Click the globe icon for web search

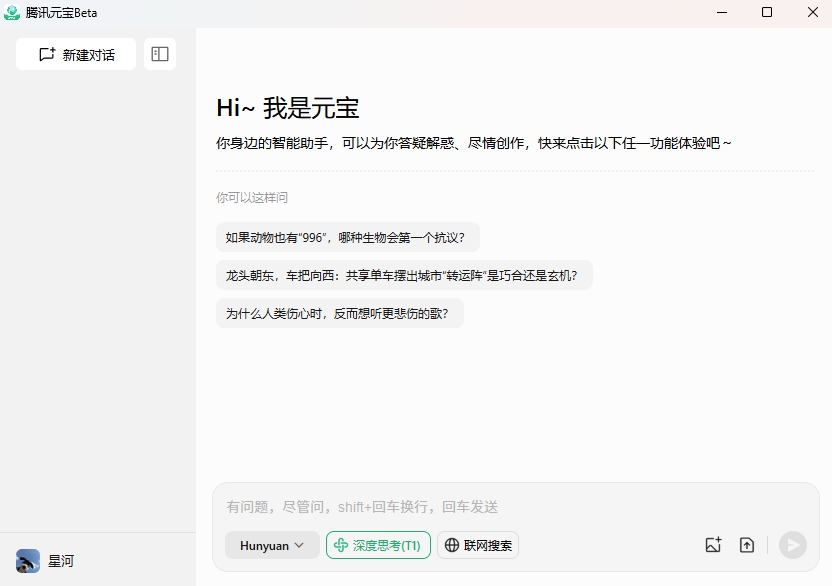[x=452, y=545]
